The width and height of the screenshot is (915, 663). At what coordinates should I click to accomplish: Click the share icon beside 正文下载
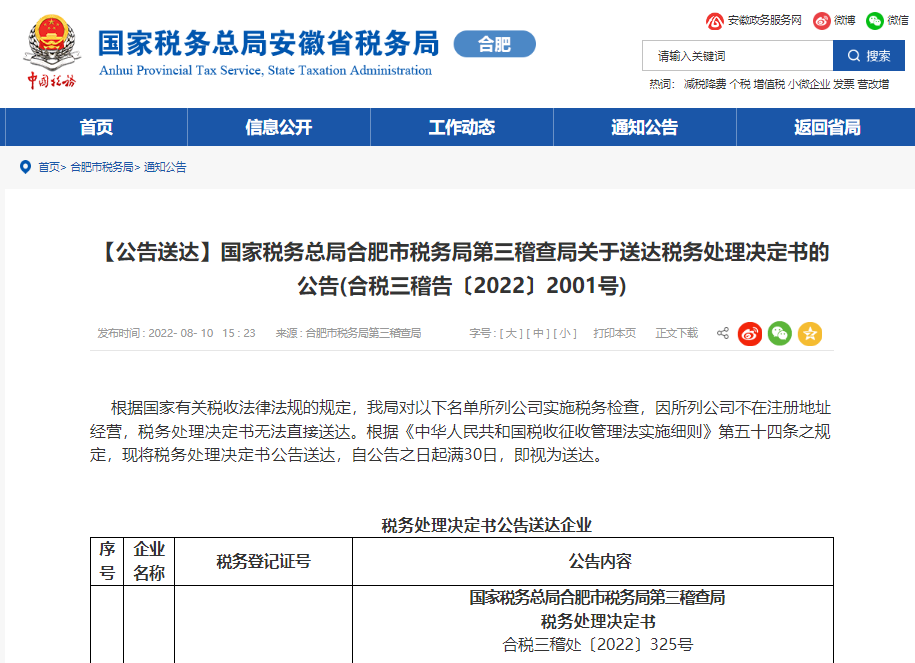point(722,333)
